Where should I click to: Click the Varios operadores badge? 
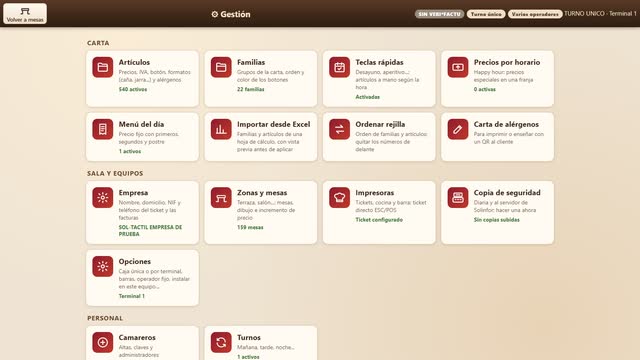(535, 14)
